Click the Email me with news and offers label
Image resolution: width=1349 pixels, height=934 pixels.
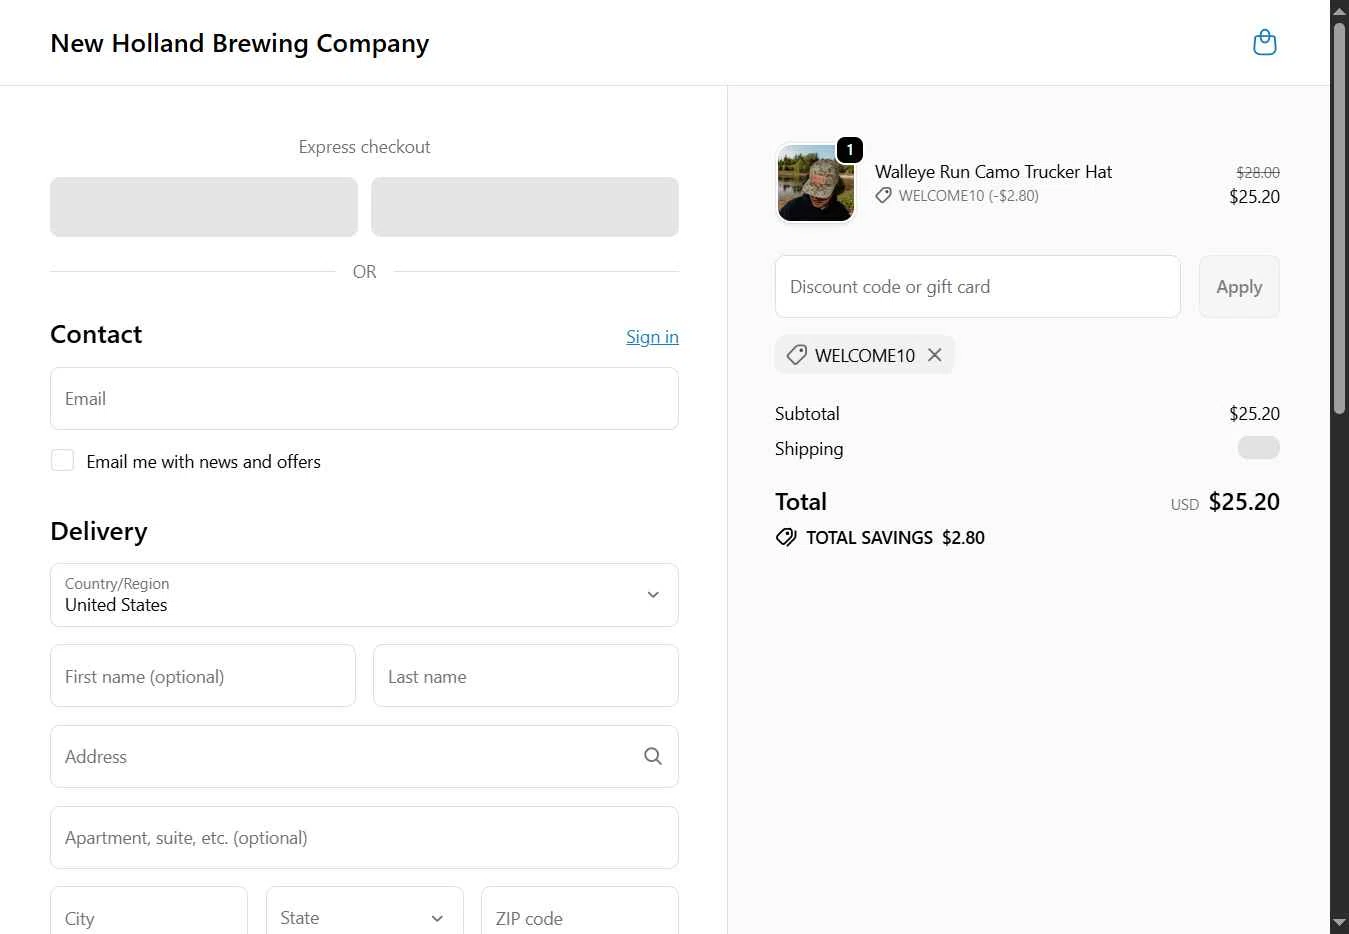(x=204, y=461)
